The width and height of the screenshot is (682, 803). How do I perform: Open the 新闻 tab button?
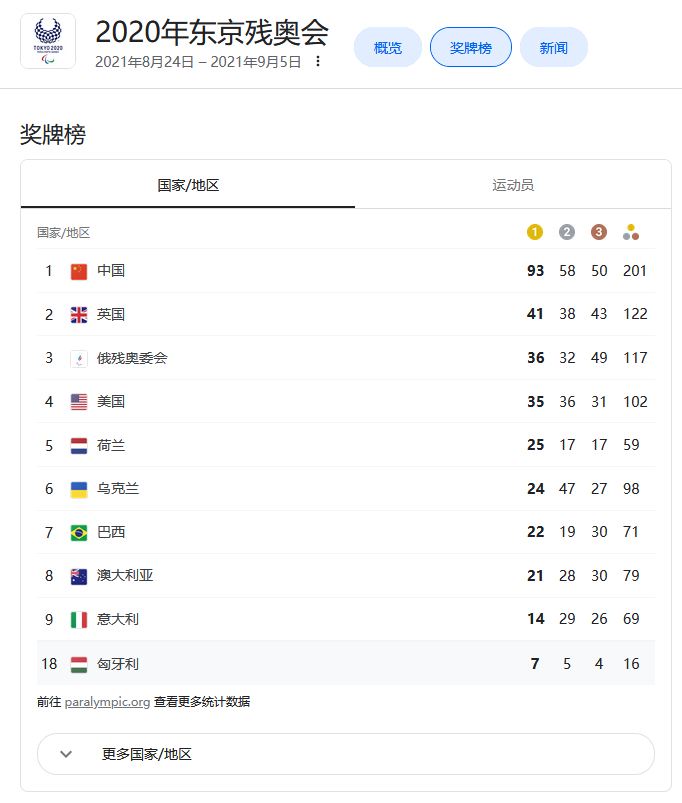pos(553,47)
